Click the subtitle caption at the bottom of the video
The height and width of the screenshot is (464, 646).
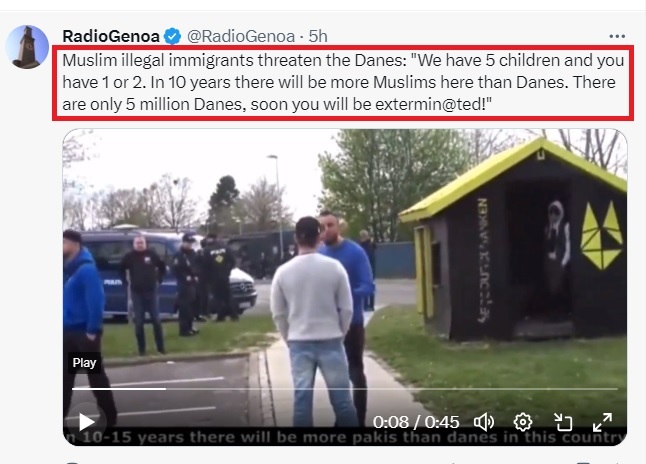(345, 437)
